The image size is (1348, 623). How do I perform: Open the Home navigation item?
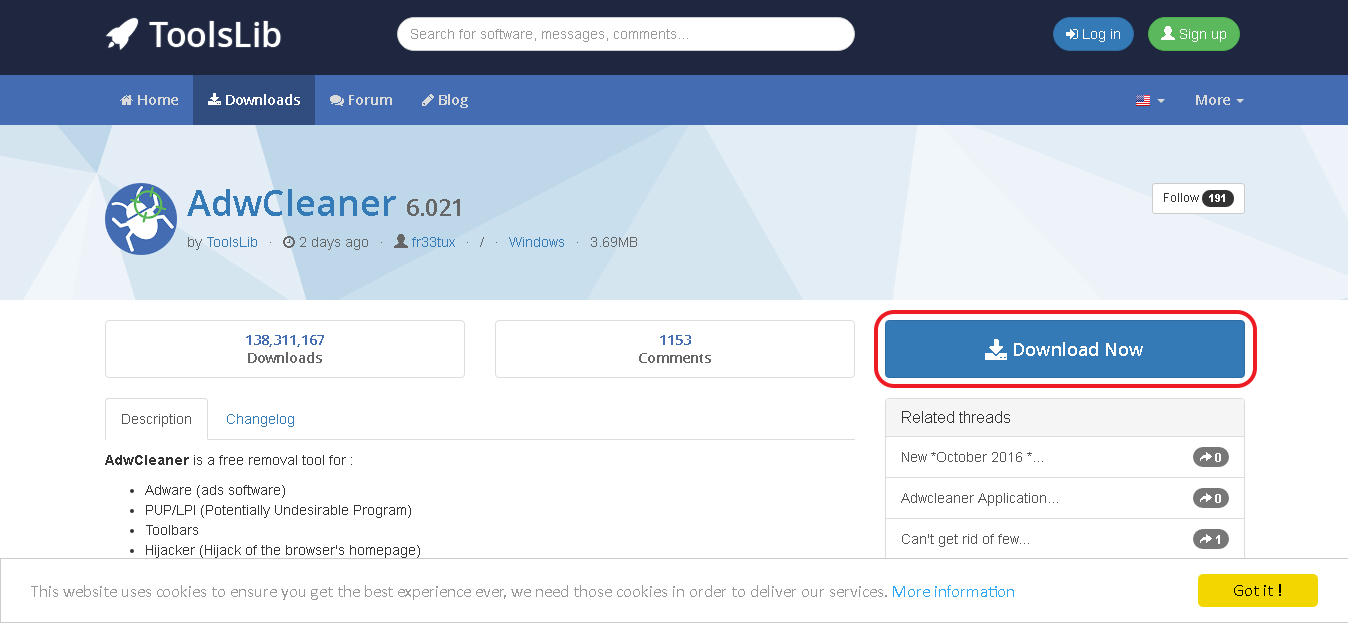click(x=149, y=100)
